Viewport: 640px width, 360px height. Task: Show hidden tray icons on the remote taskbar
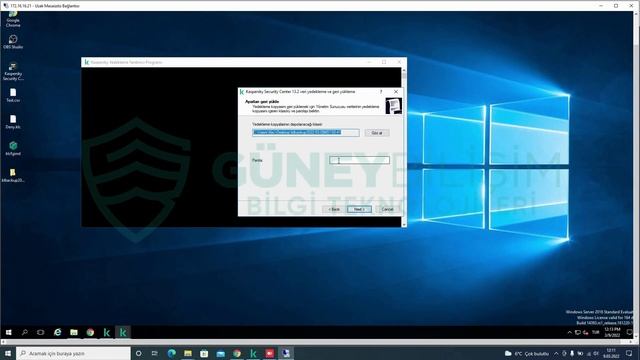(569, 333)
